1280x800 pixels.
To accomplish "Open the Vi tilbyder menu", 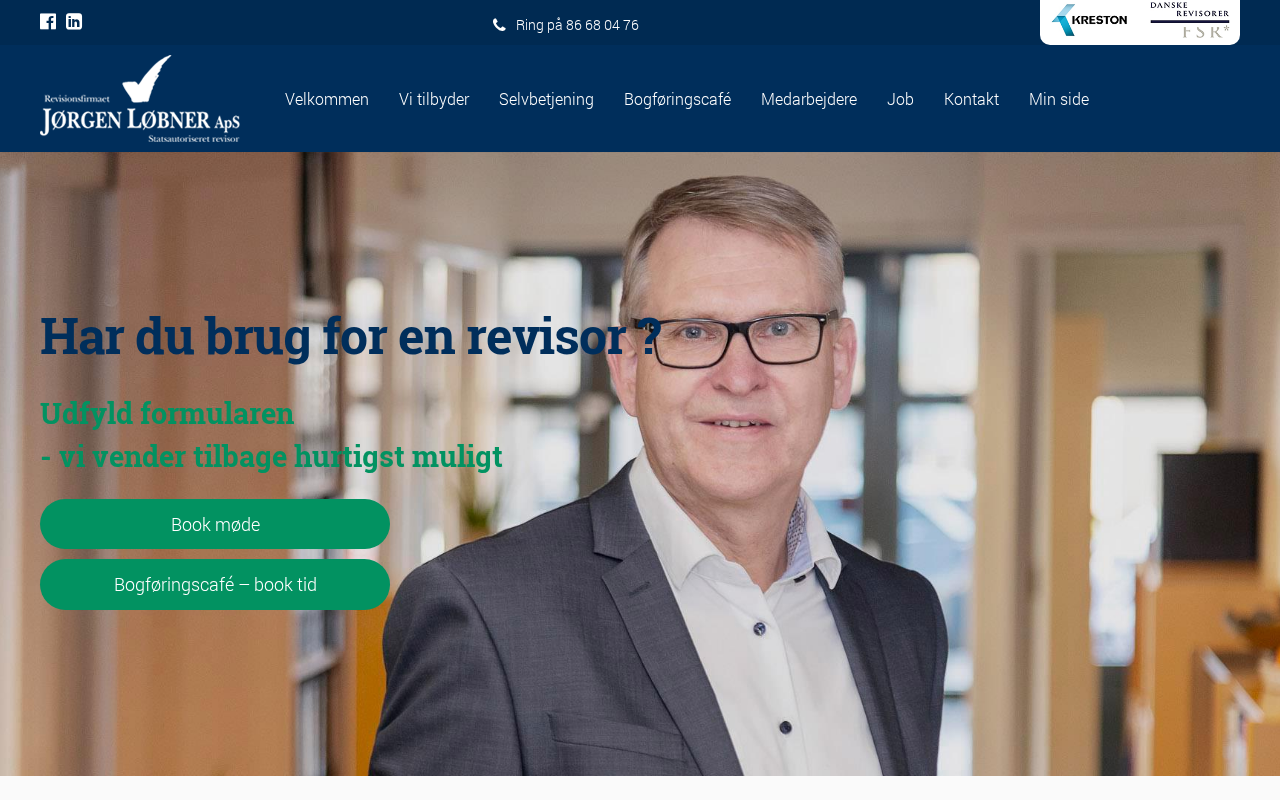I will (x=434, y=99).
